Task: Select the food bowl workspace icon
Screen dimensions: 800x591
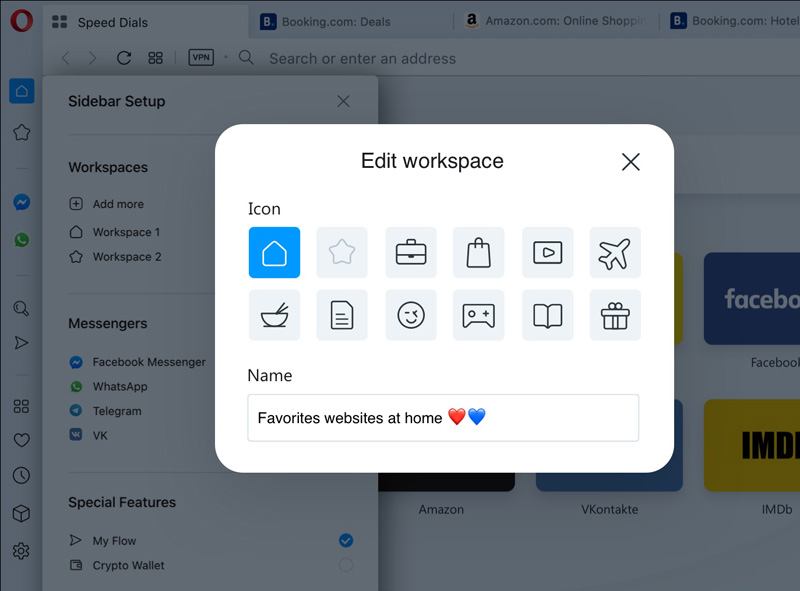Action: point(274,315)
